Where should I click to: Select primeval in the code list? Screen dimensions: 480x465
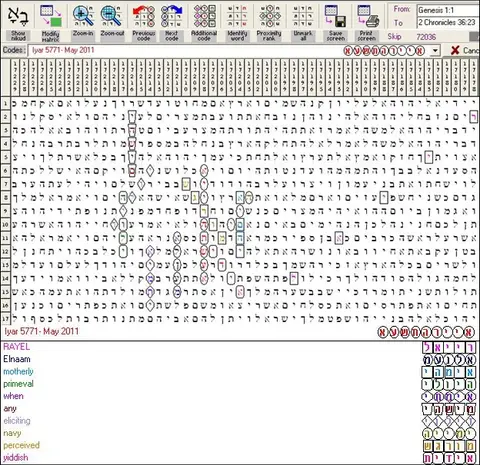(18, 384)
